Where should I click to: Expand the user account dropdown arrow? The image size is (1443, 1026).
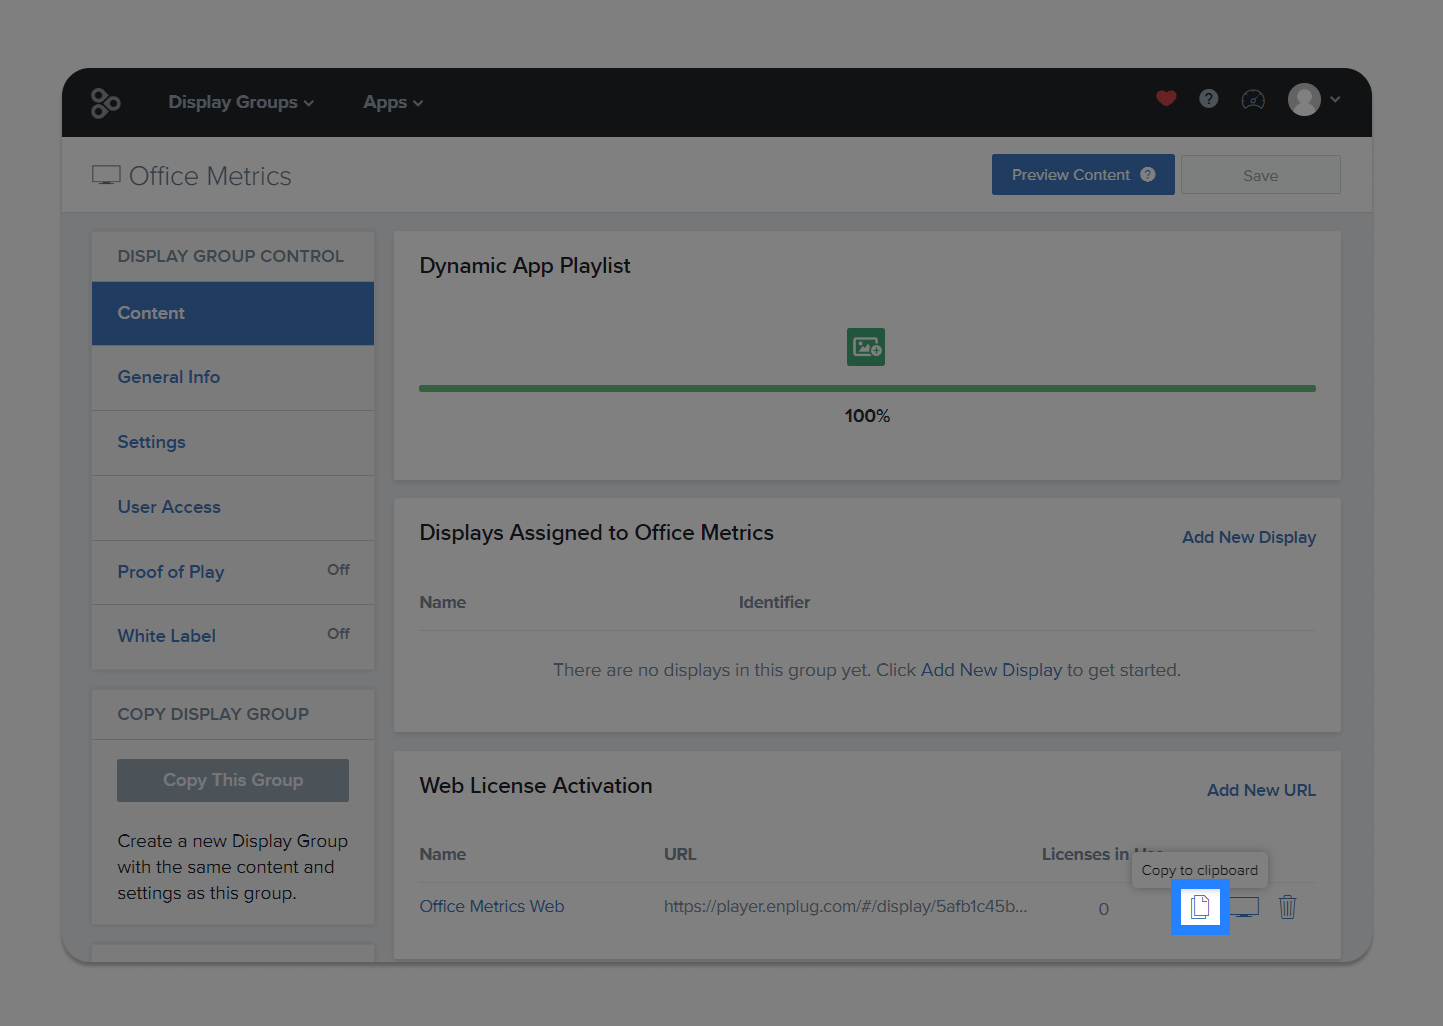tap(1335, 99)
